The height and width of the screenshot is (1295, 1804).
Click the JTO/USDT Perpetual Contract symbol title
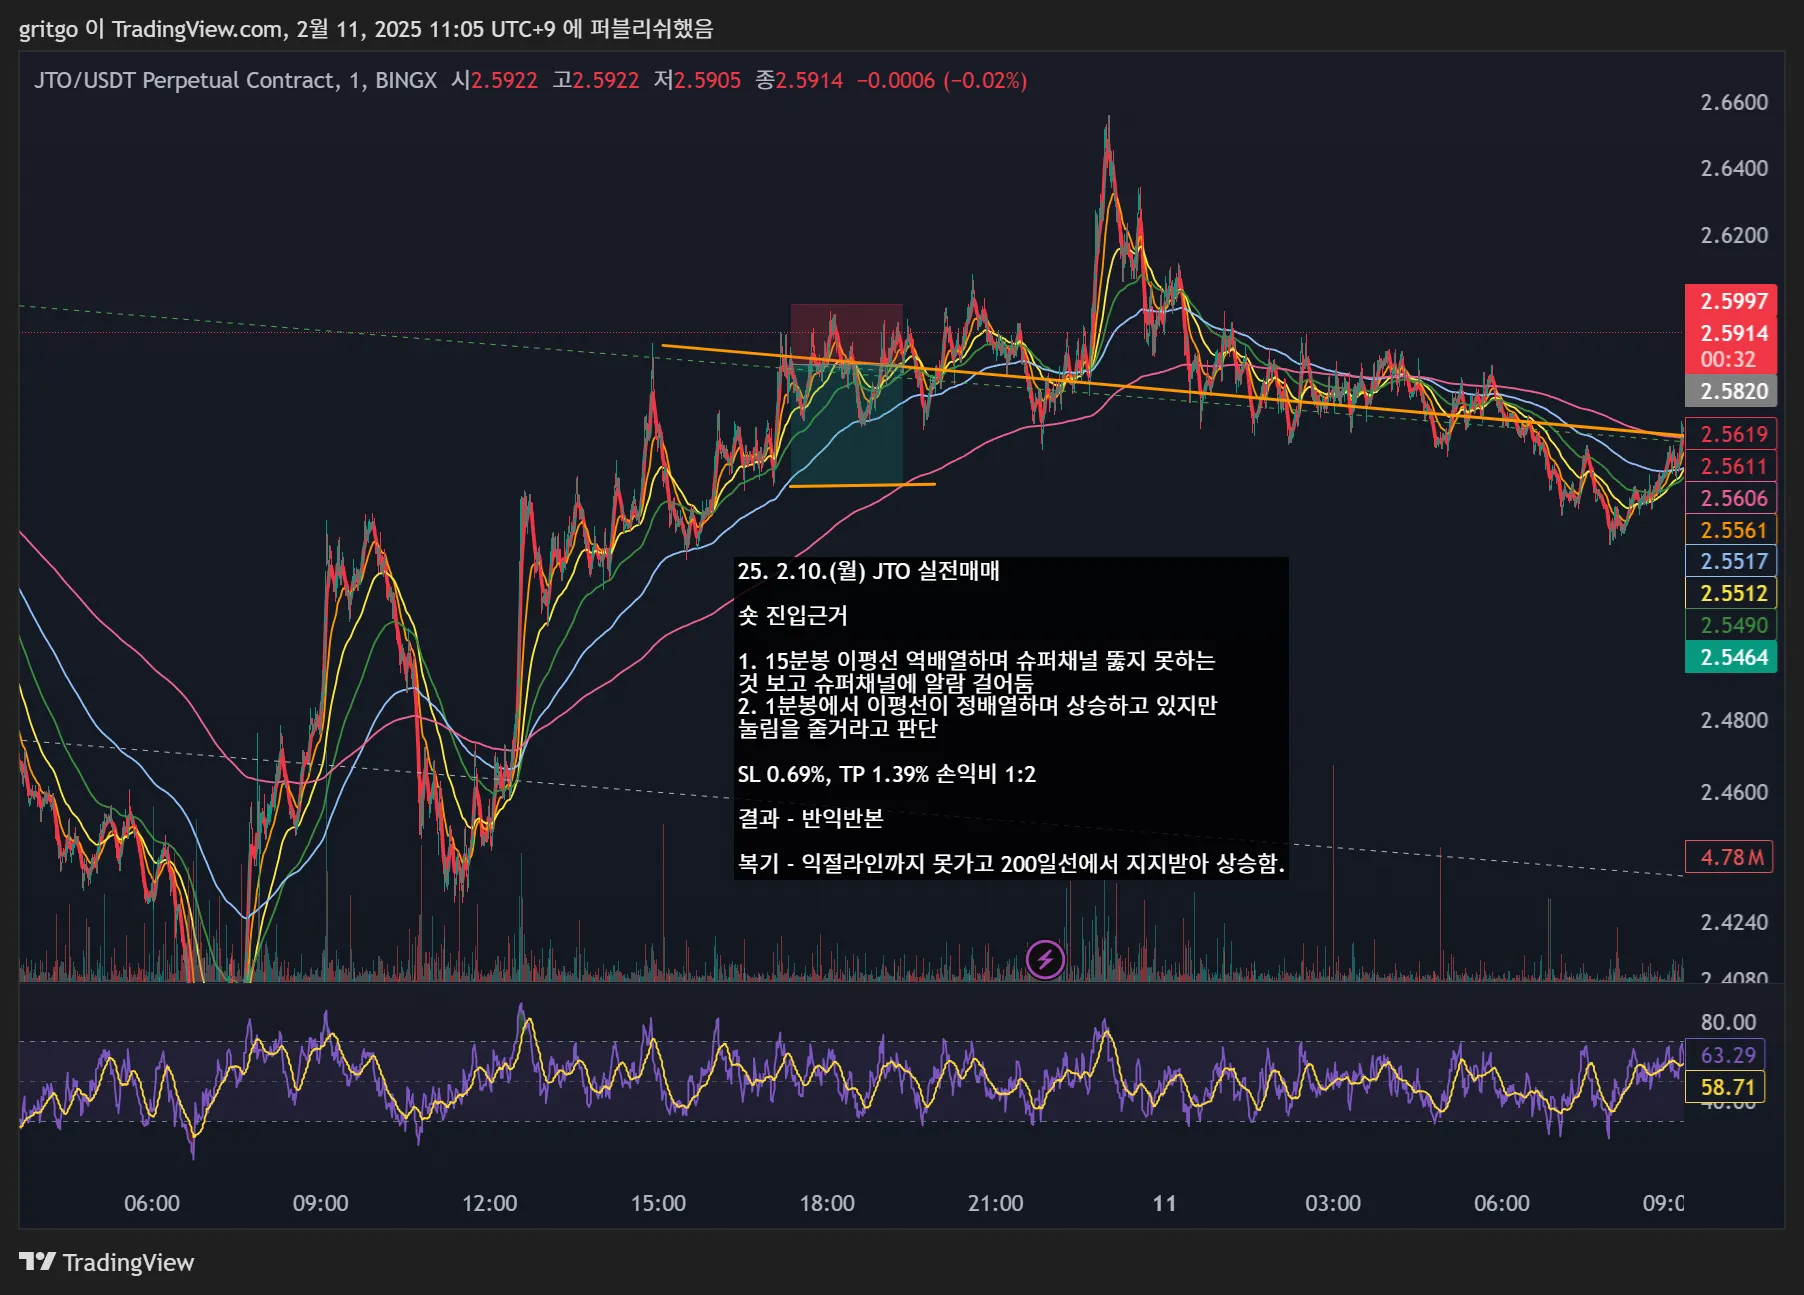click(x=235, y=80)
